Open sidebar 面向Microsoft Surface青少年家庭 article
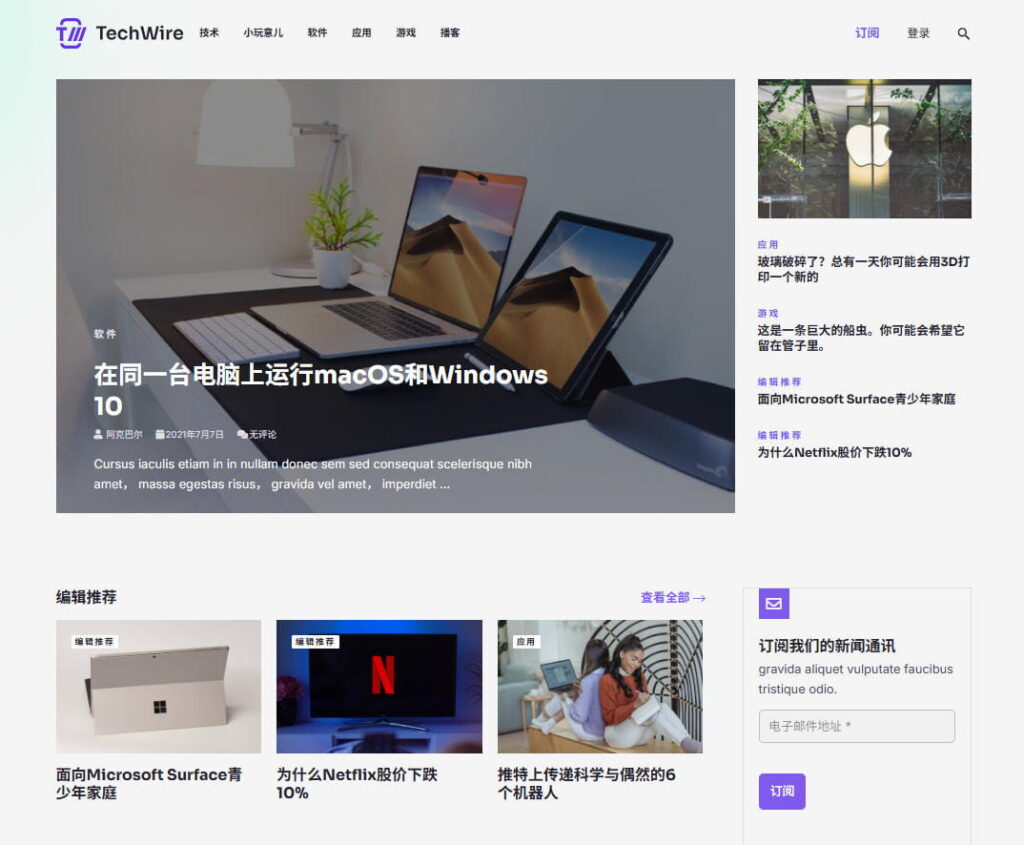1024x845 pixels. (x=856, y=399)
